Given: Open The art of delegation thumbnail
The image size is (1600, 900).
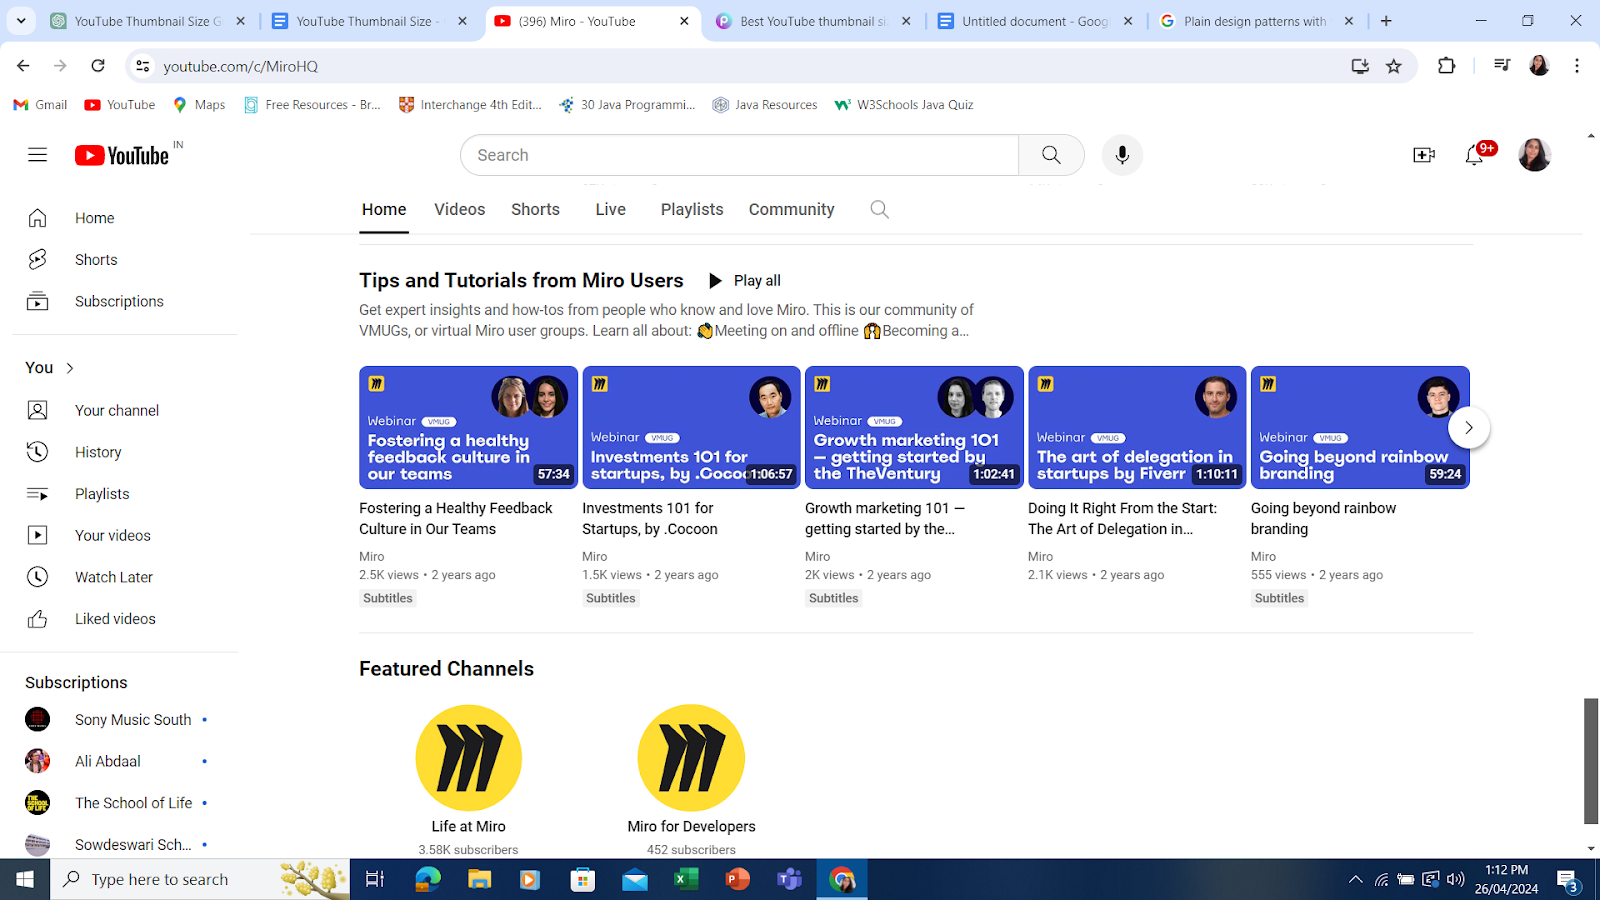Looking at the screenshot, I should click(1137, 427).
